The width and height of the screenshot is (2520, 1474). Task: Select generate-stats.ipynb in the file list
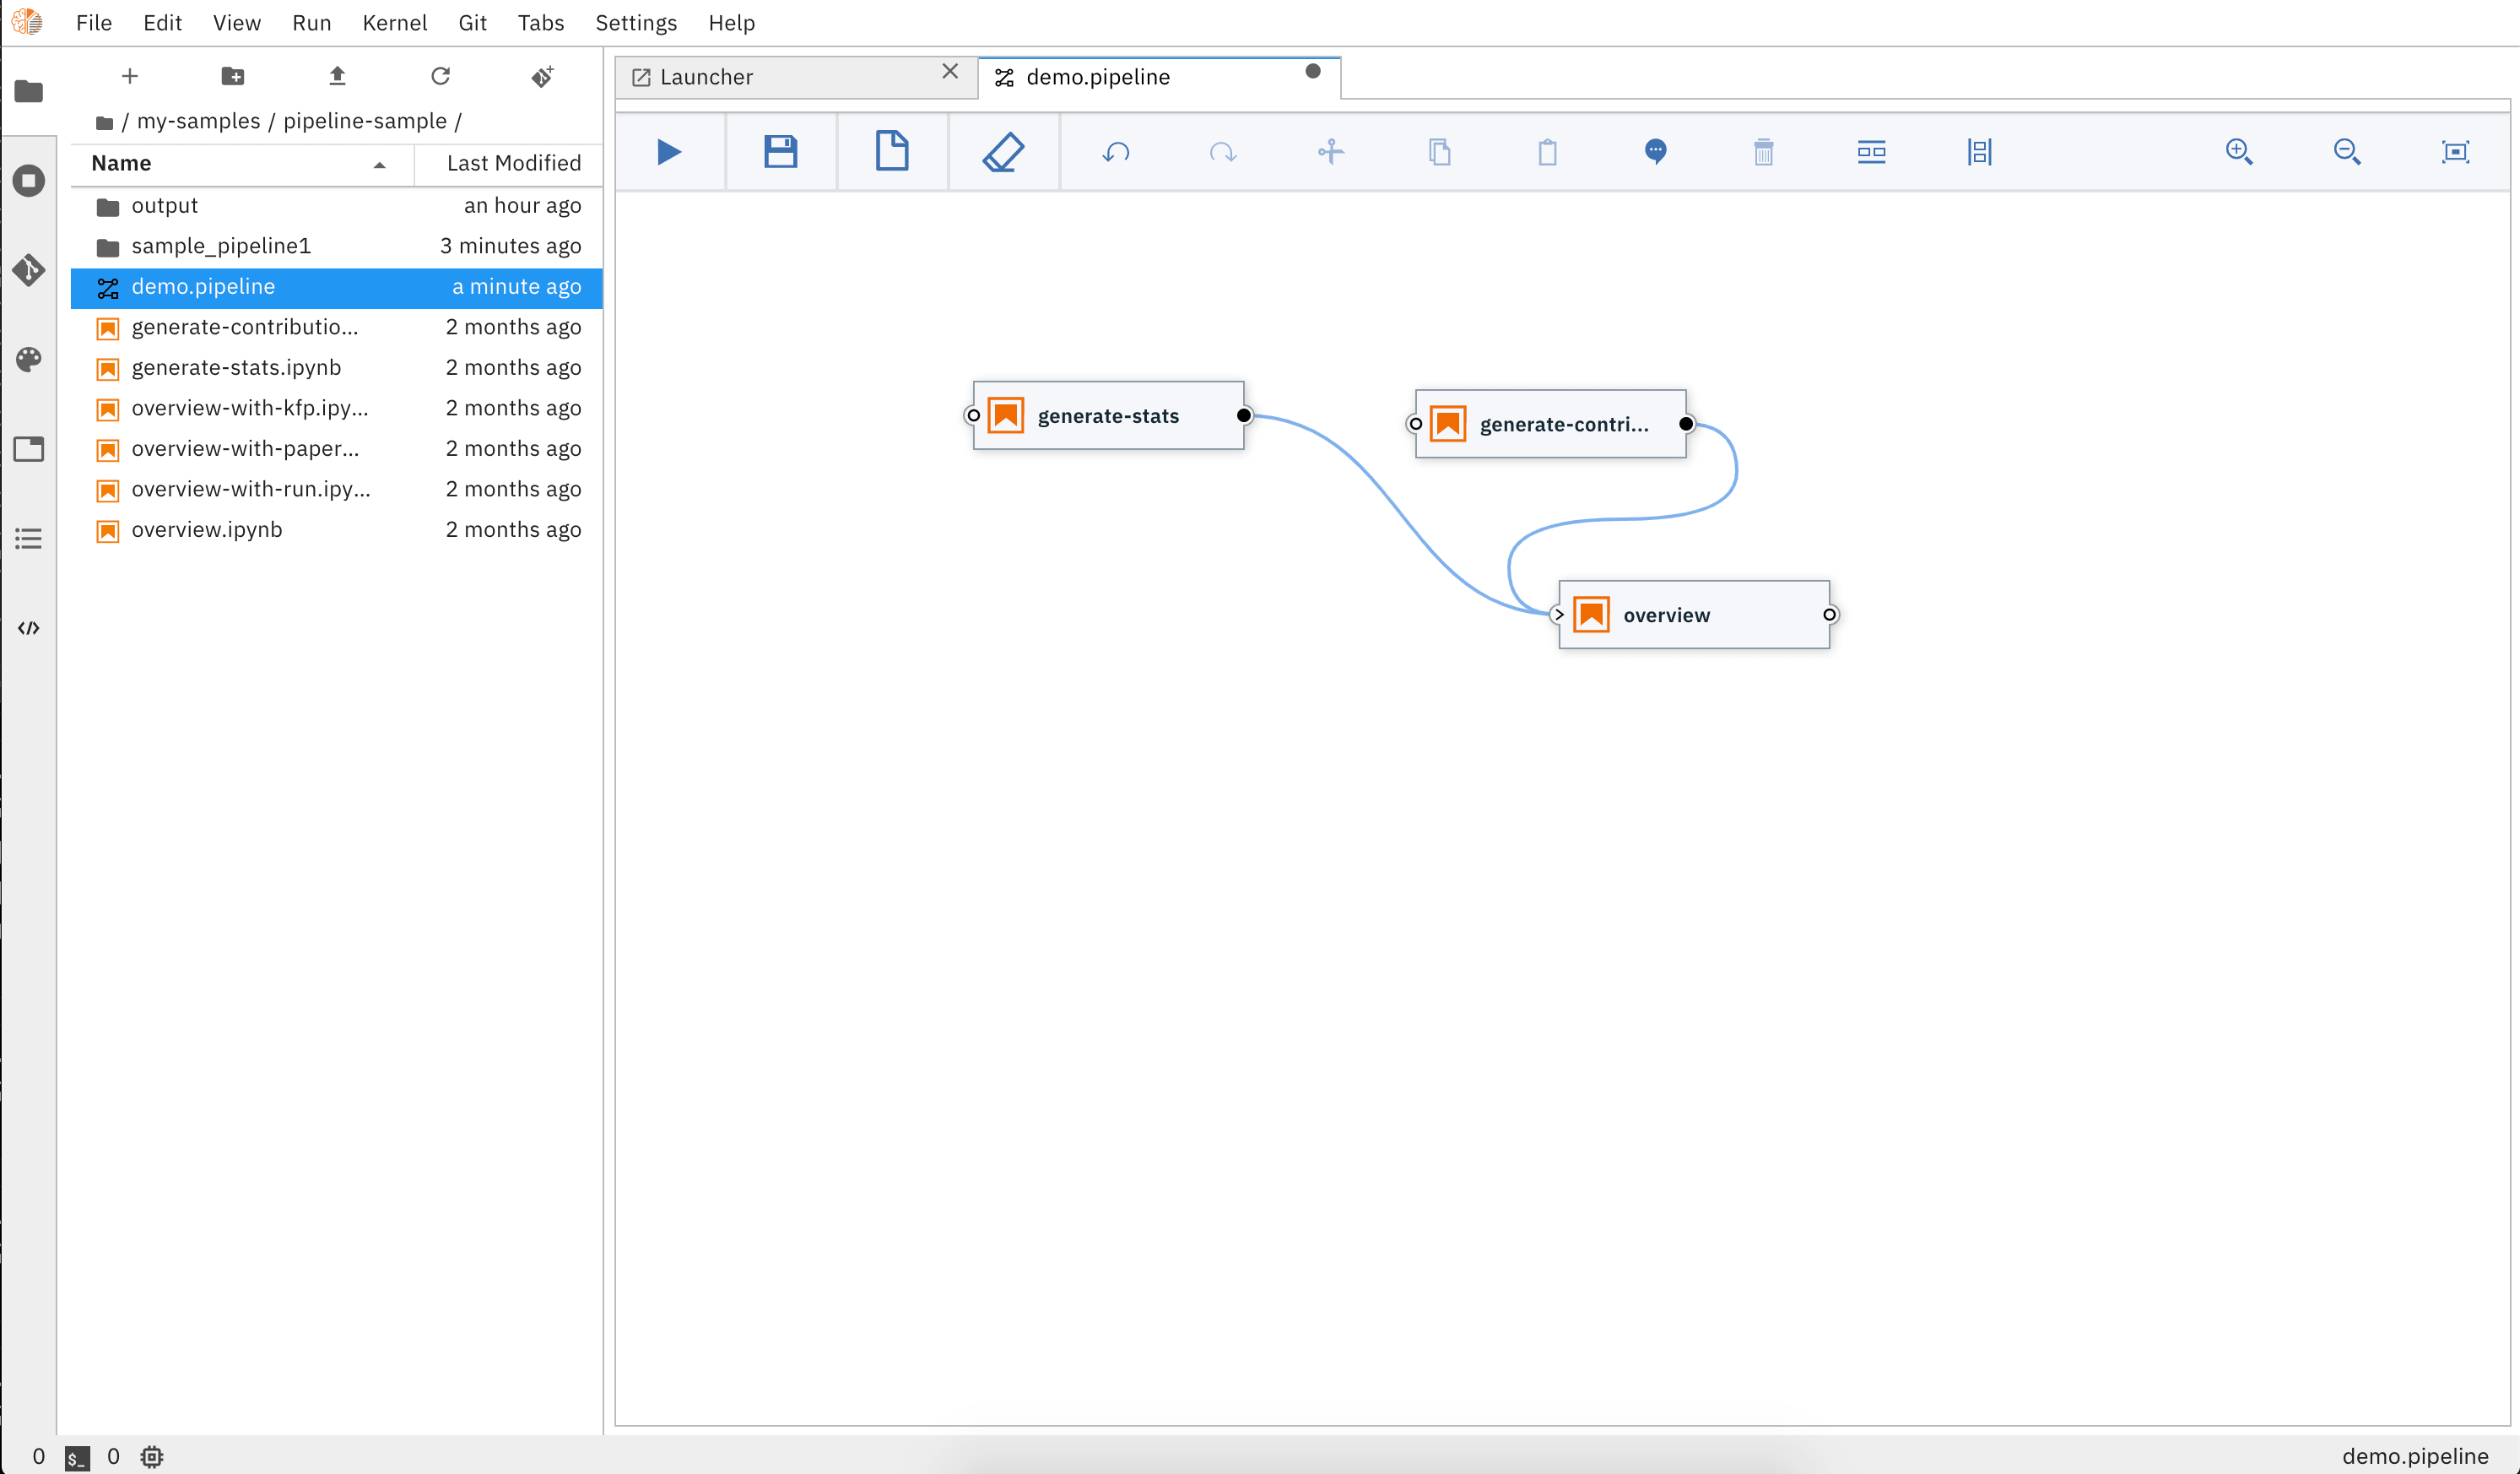click(x=236, y=368)
